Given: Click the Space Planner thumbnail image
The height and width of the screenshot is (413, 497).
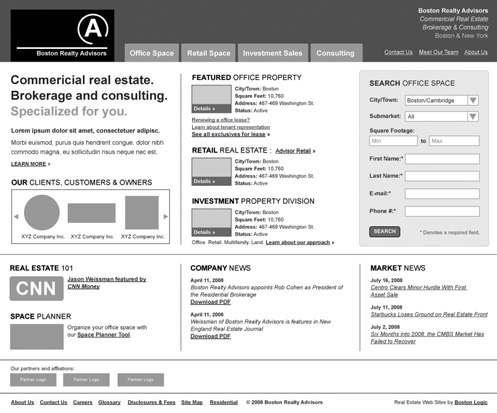Looking at the screenshot, I should pos(37,337).
